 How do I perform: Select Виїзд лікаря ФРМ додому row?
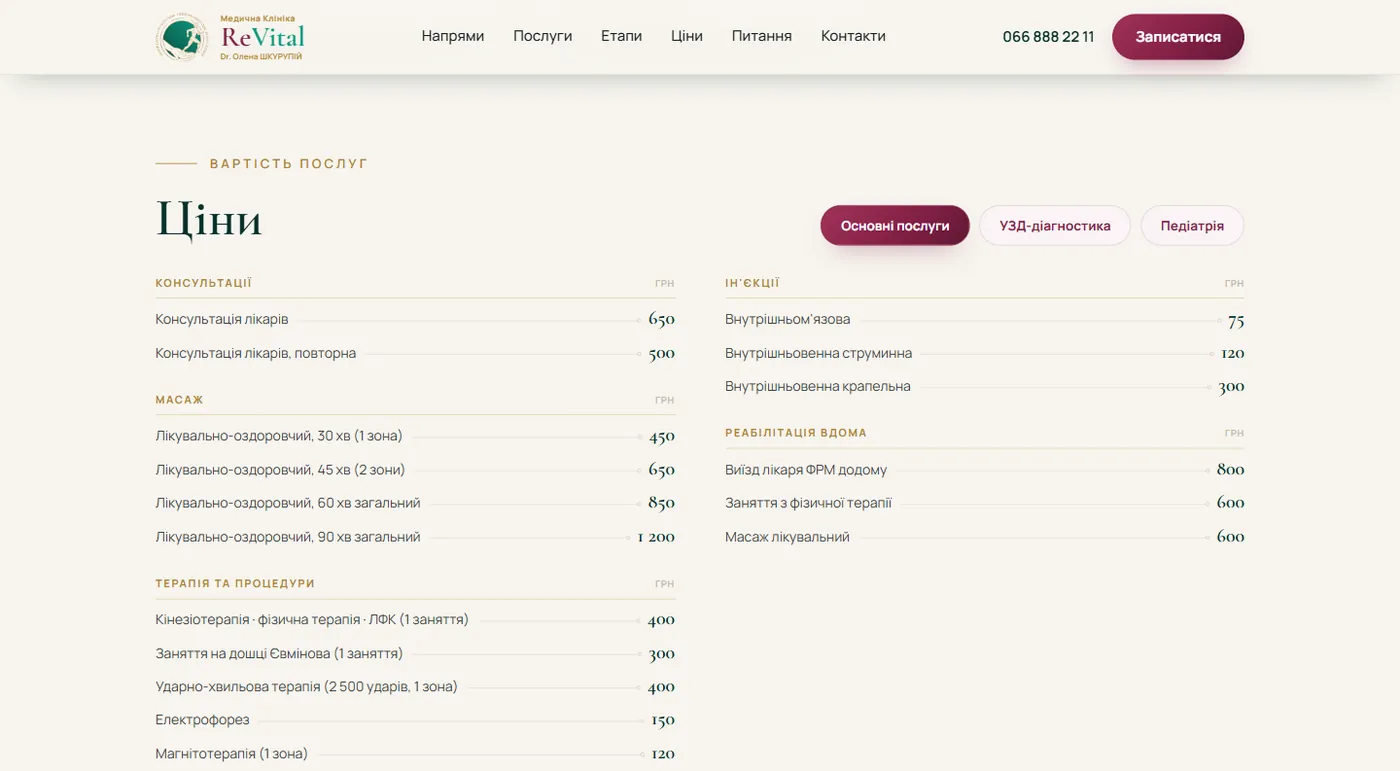coord(985,470)
